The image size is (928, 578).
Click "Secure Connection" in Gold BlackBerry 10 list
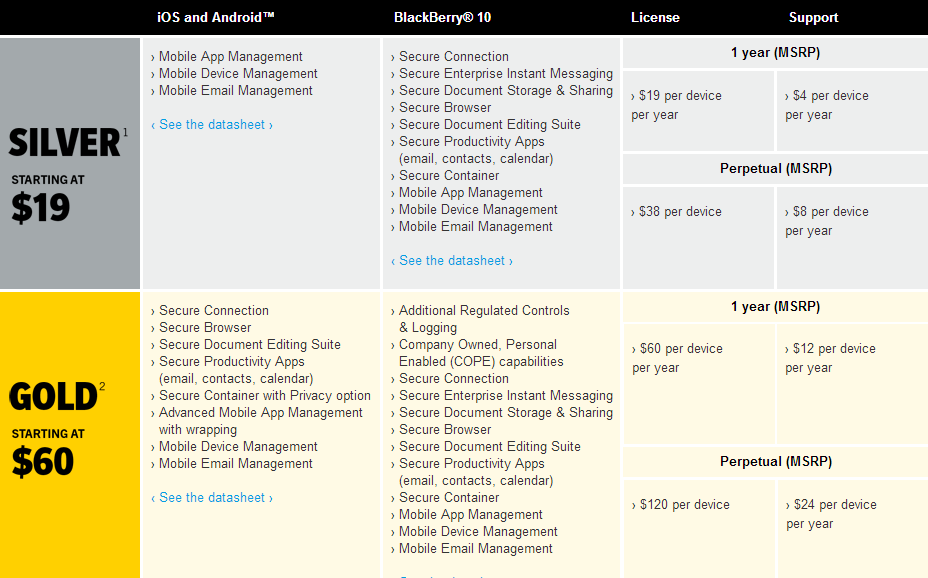[453, 379]
